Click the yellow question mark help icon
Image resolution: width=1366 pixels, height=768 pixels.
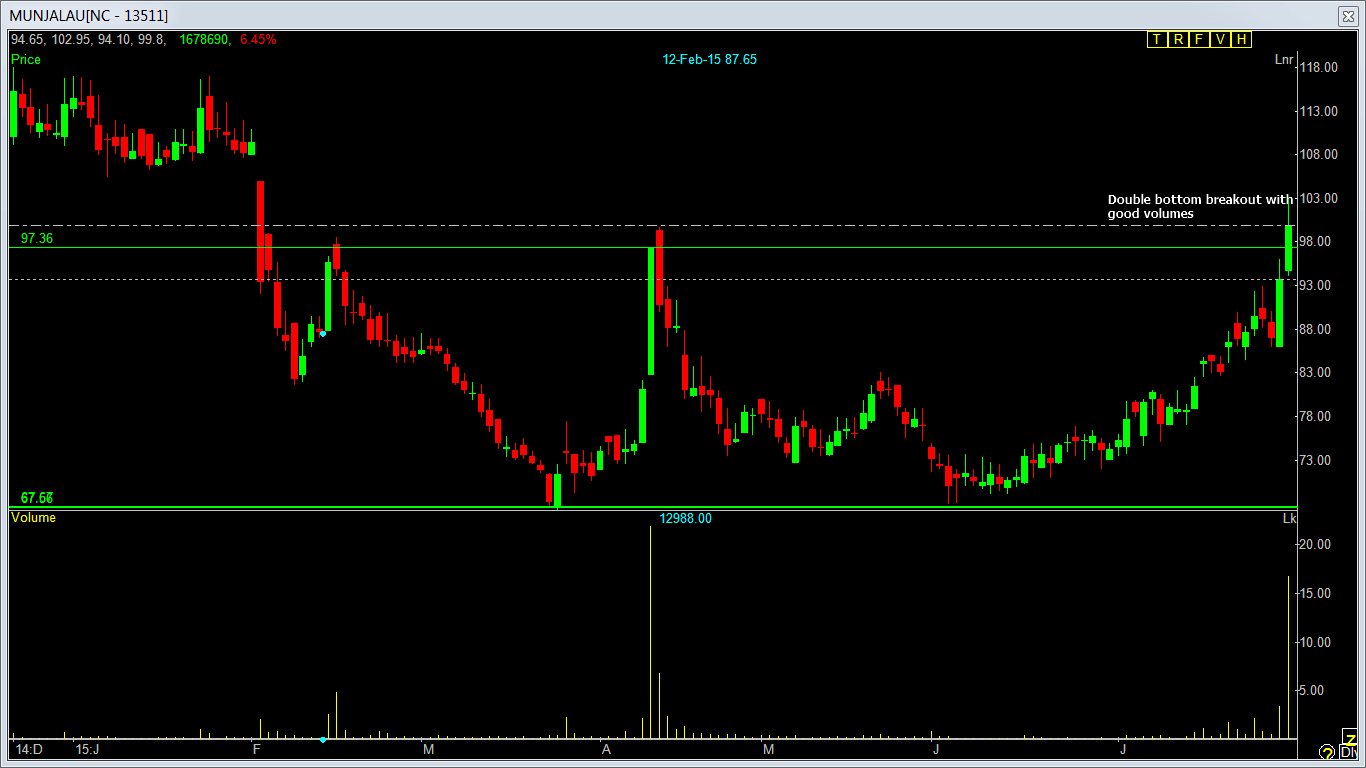[1327, 752]
